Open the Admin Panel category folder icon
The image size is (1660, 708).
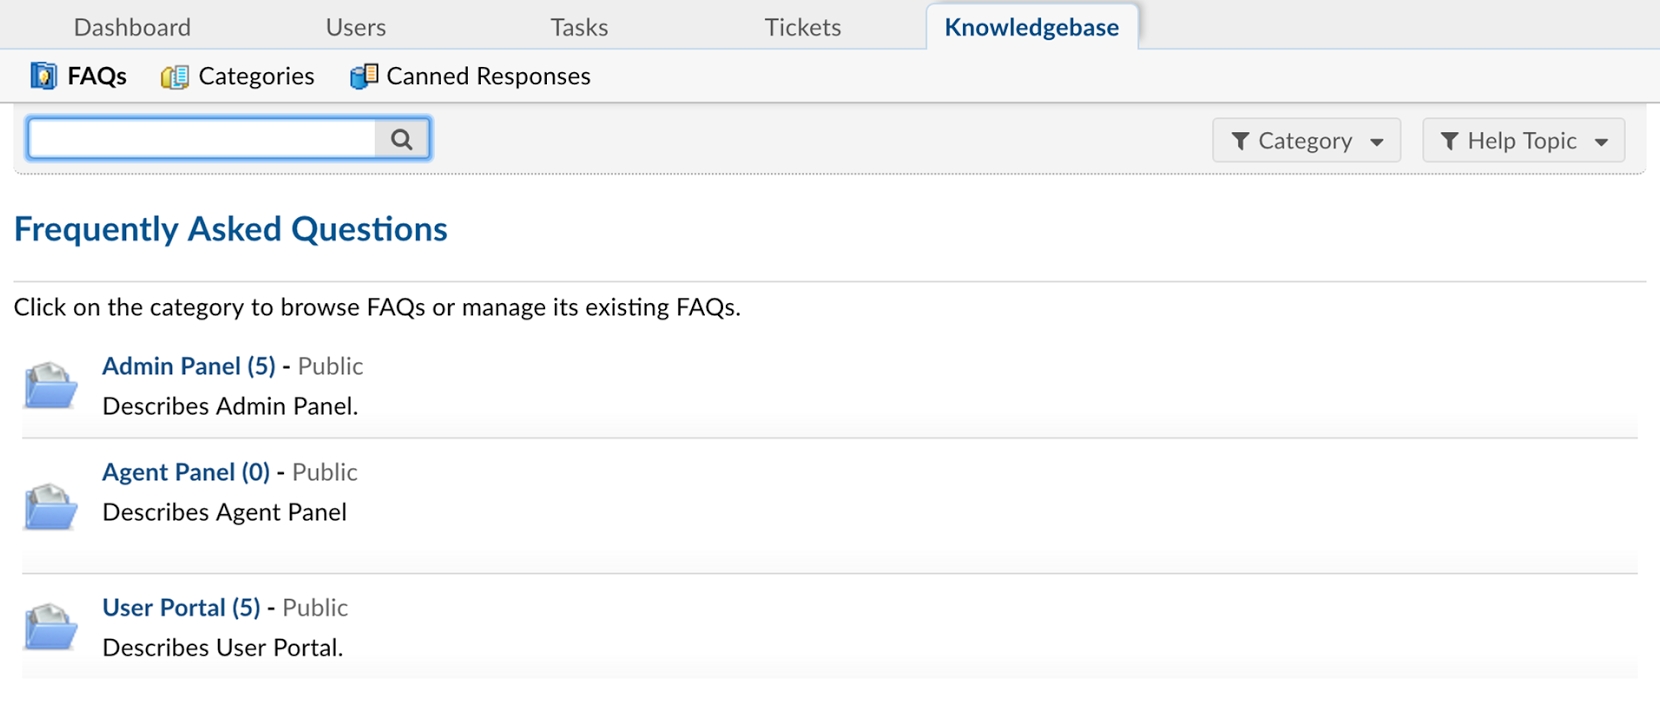(x=49, y=384)
